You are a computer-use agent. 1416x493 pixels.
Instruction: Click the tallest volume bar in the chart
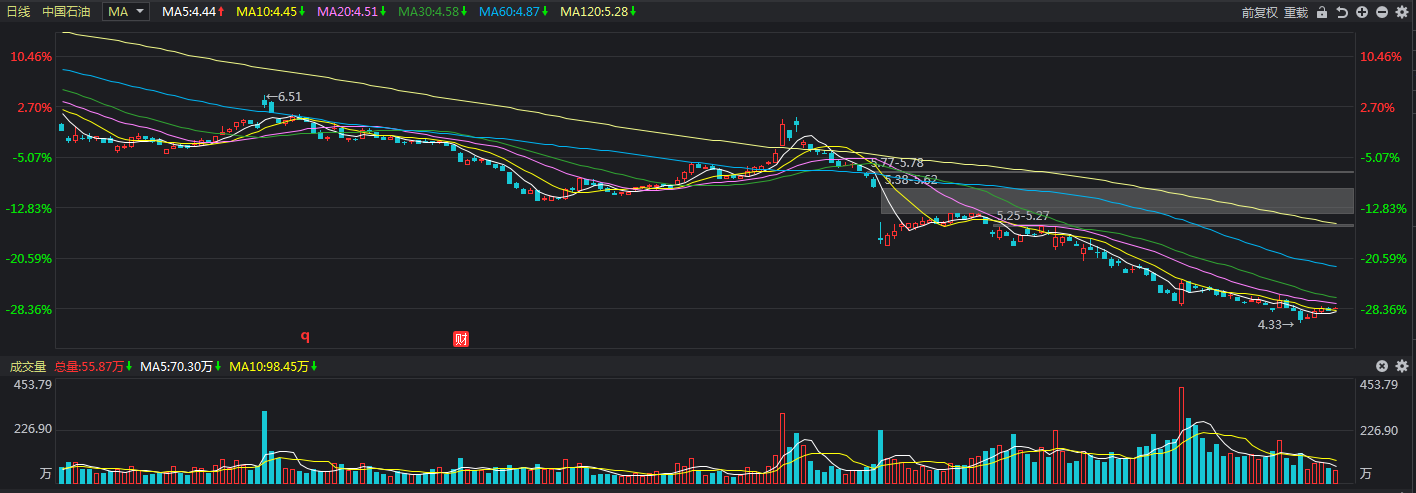pos(1181,436)
